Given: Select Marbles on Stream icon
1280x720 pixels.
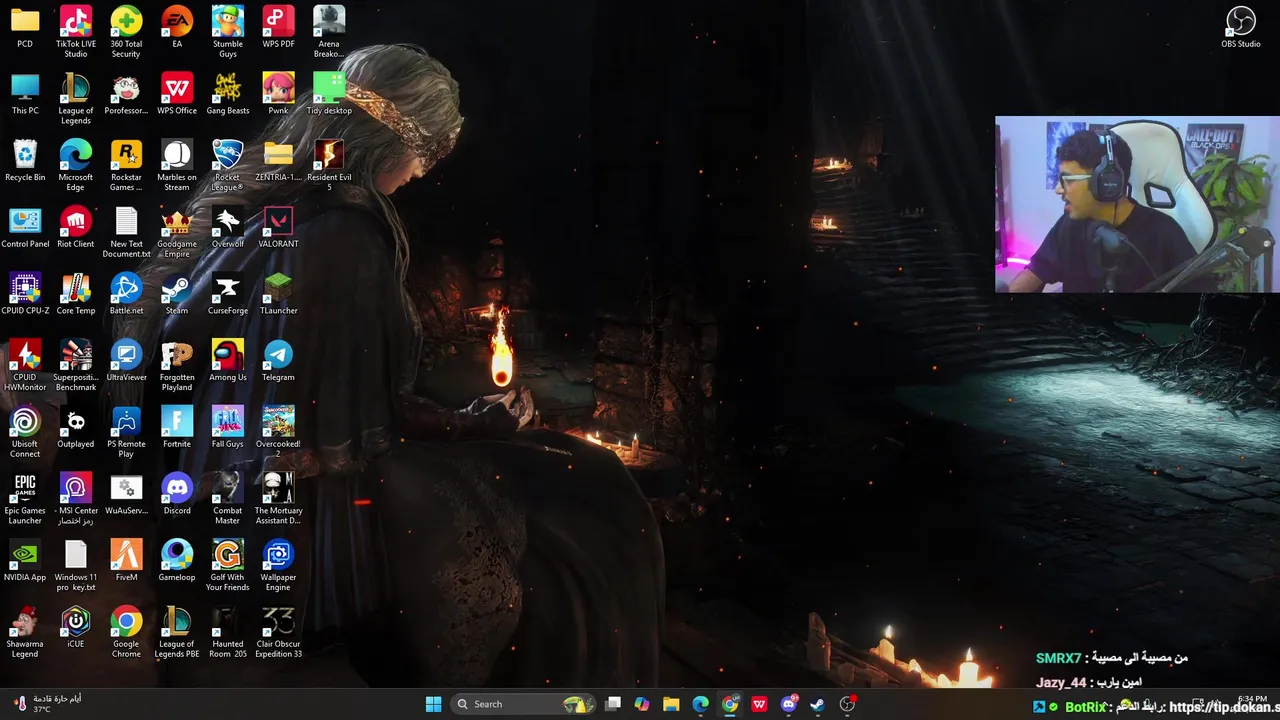Looking at the screenshot, I should 177,165.
